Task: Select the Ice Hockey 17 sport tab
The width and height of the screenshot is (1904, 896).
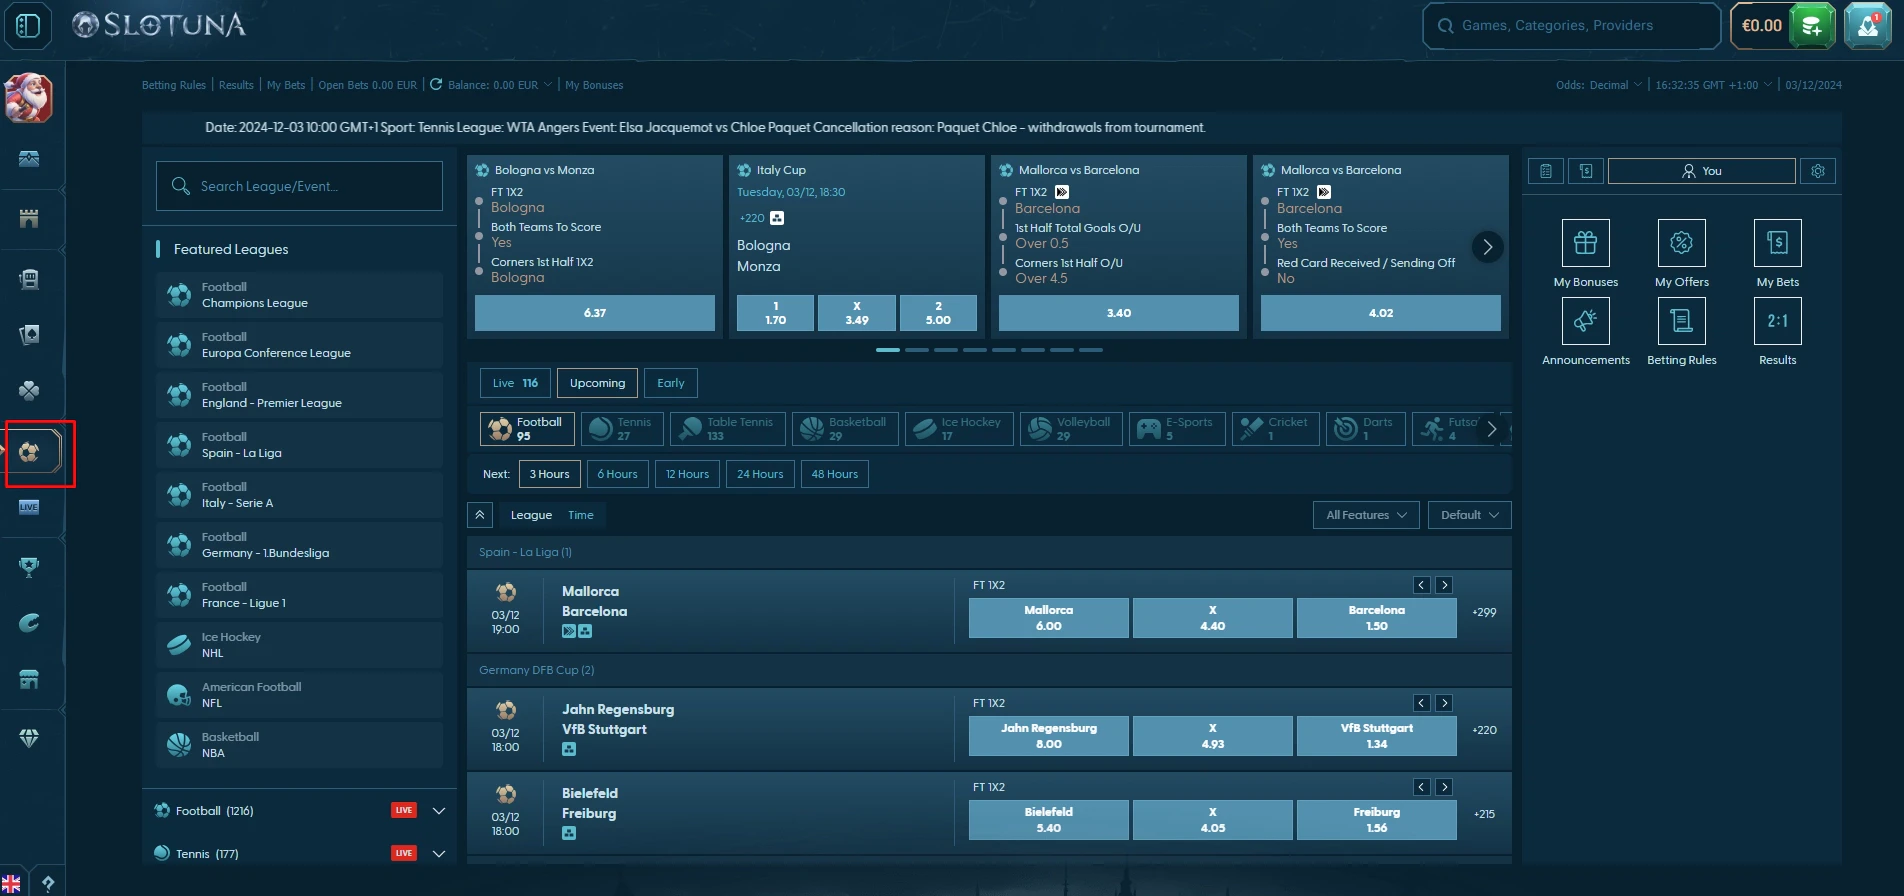Action: coord(960,429)
